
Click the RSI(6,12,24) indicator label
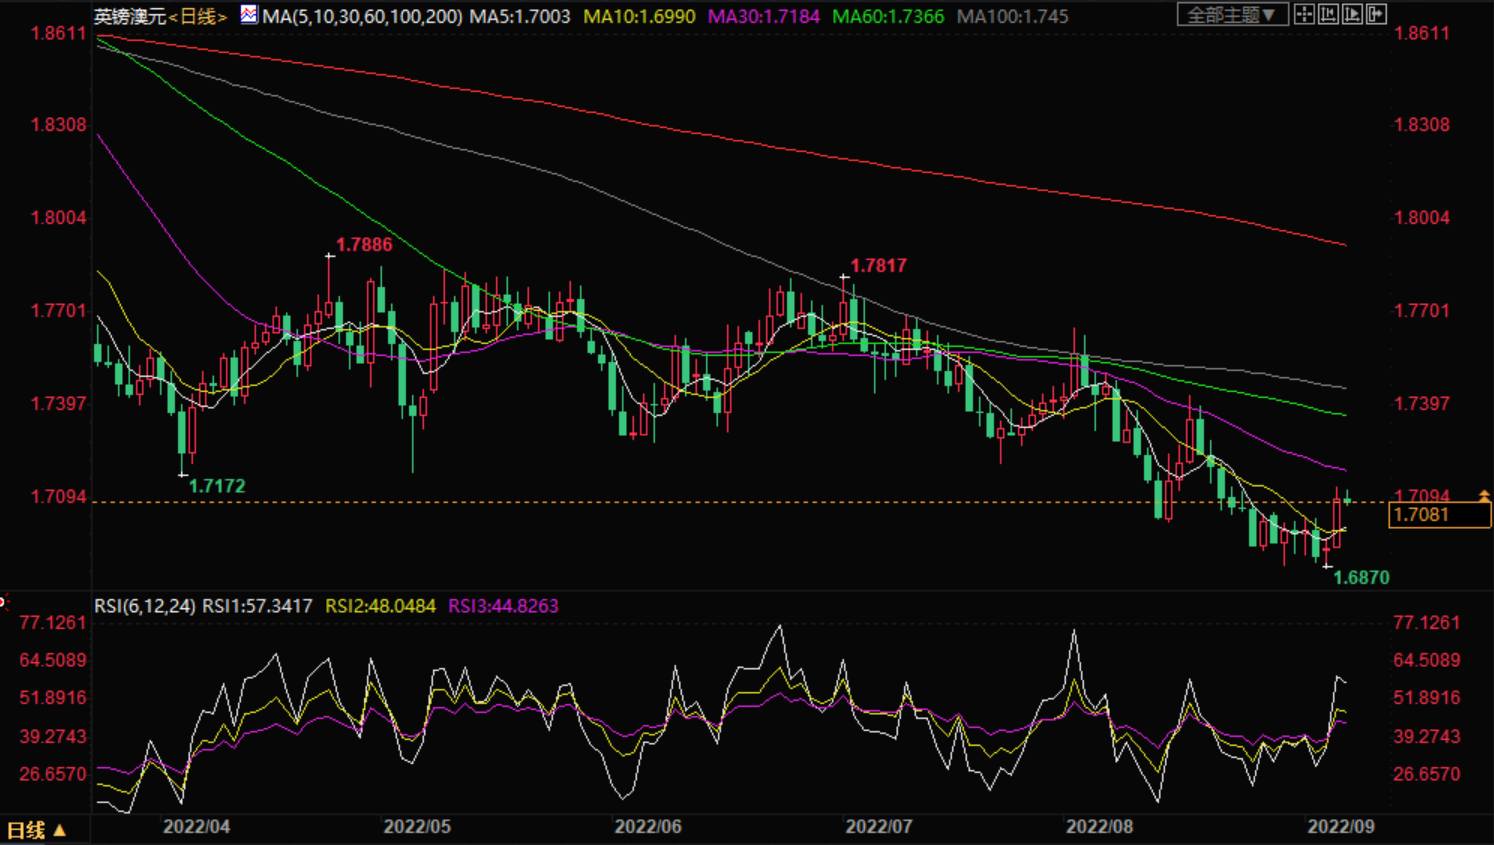click(144, 606)
